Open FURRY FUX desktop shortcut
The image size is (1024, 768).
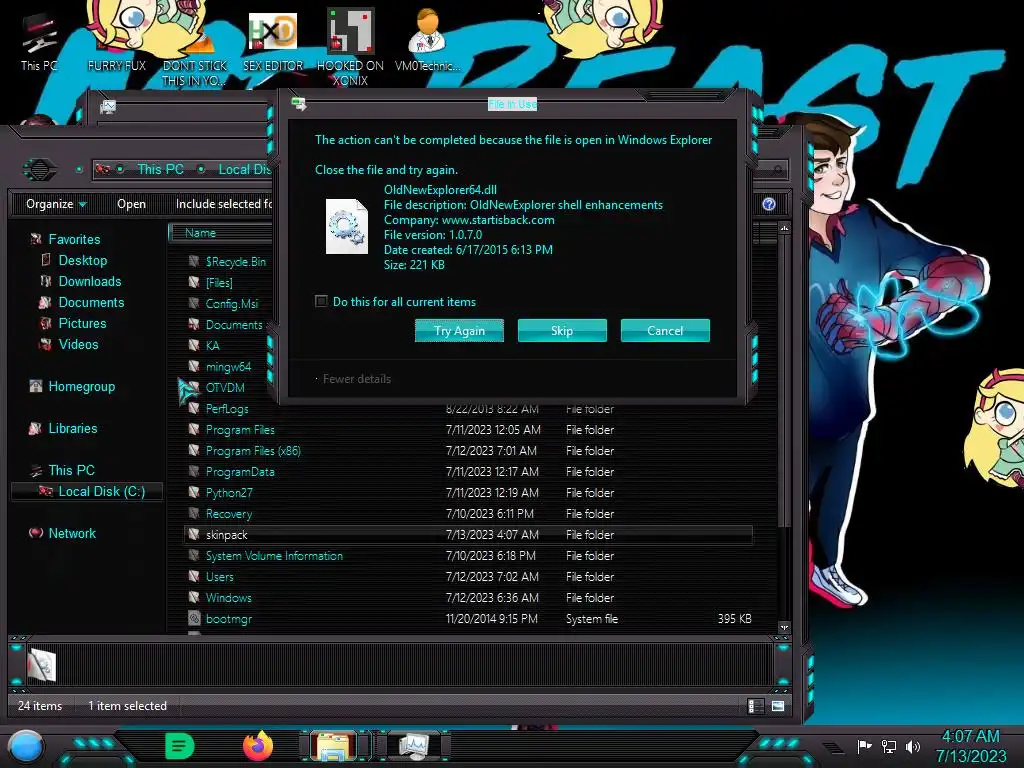pos(117,41)
